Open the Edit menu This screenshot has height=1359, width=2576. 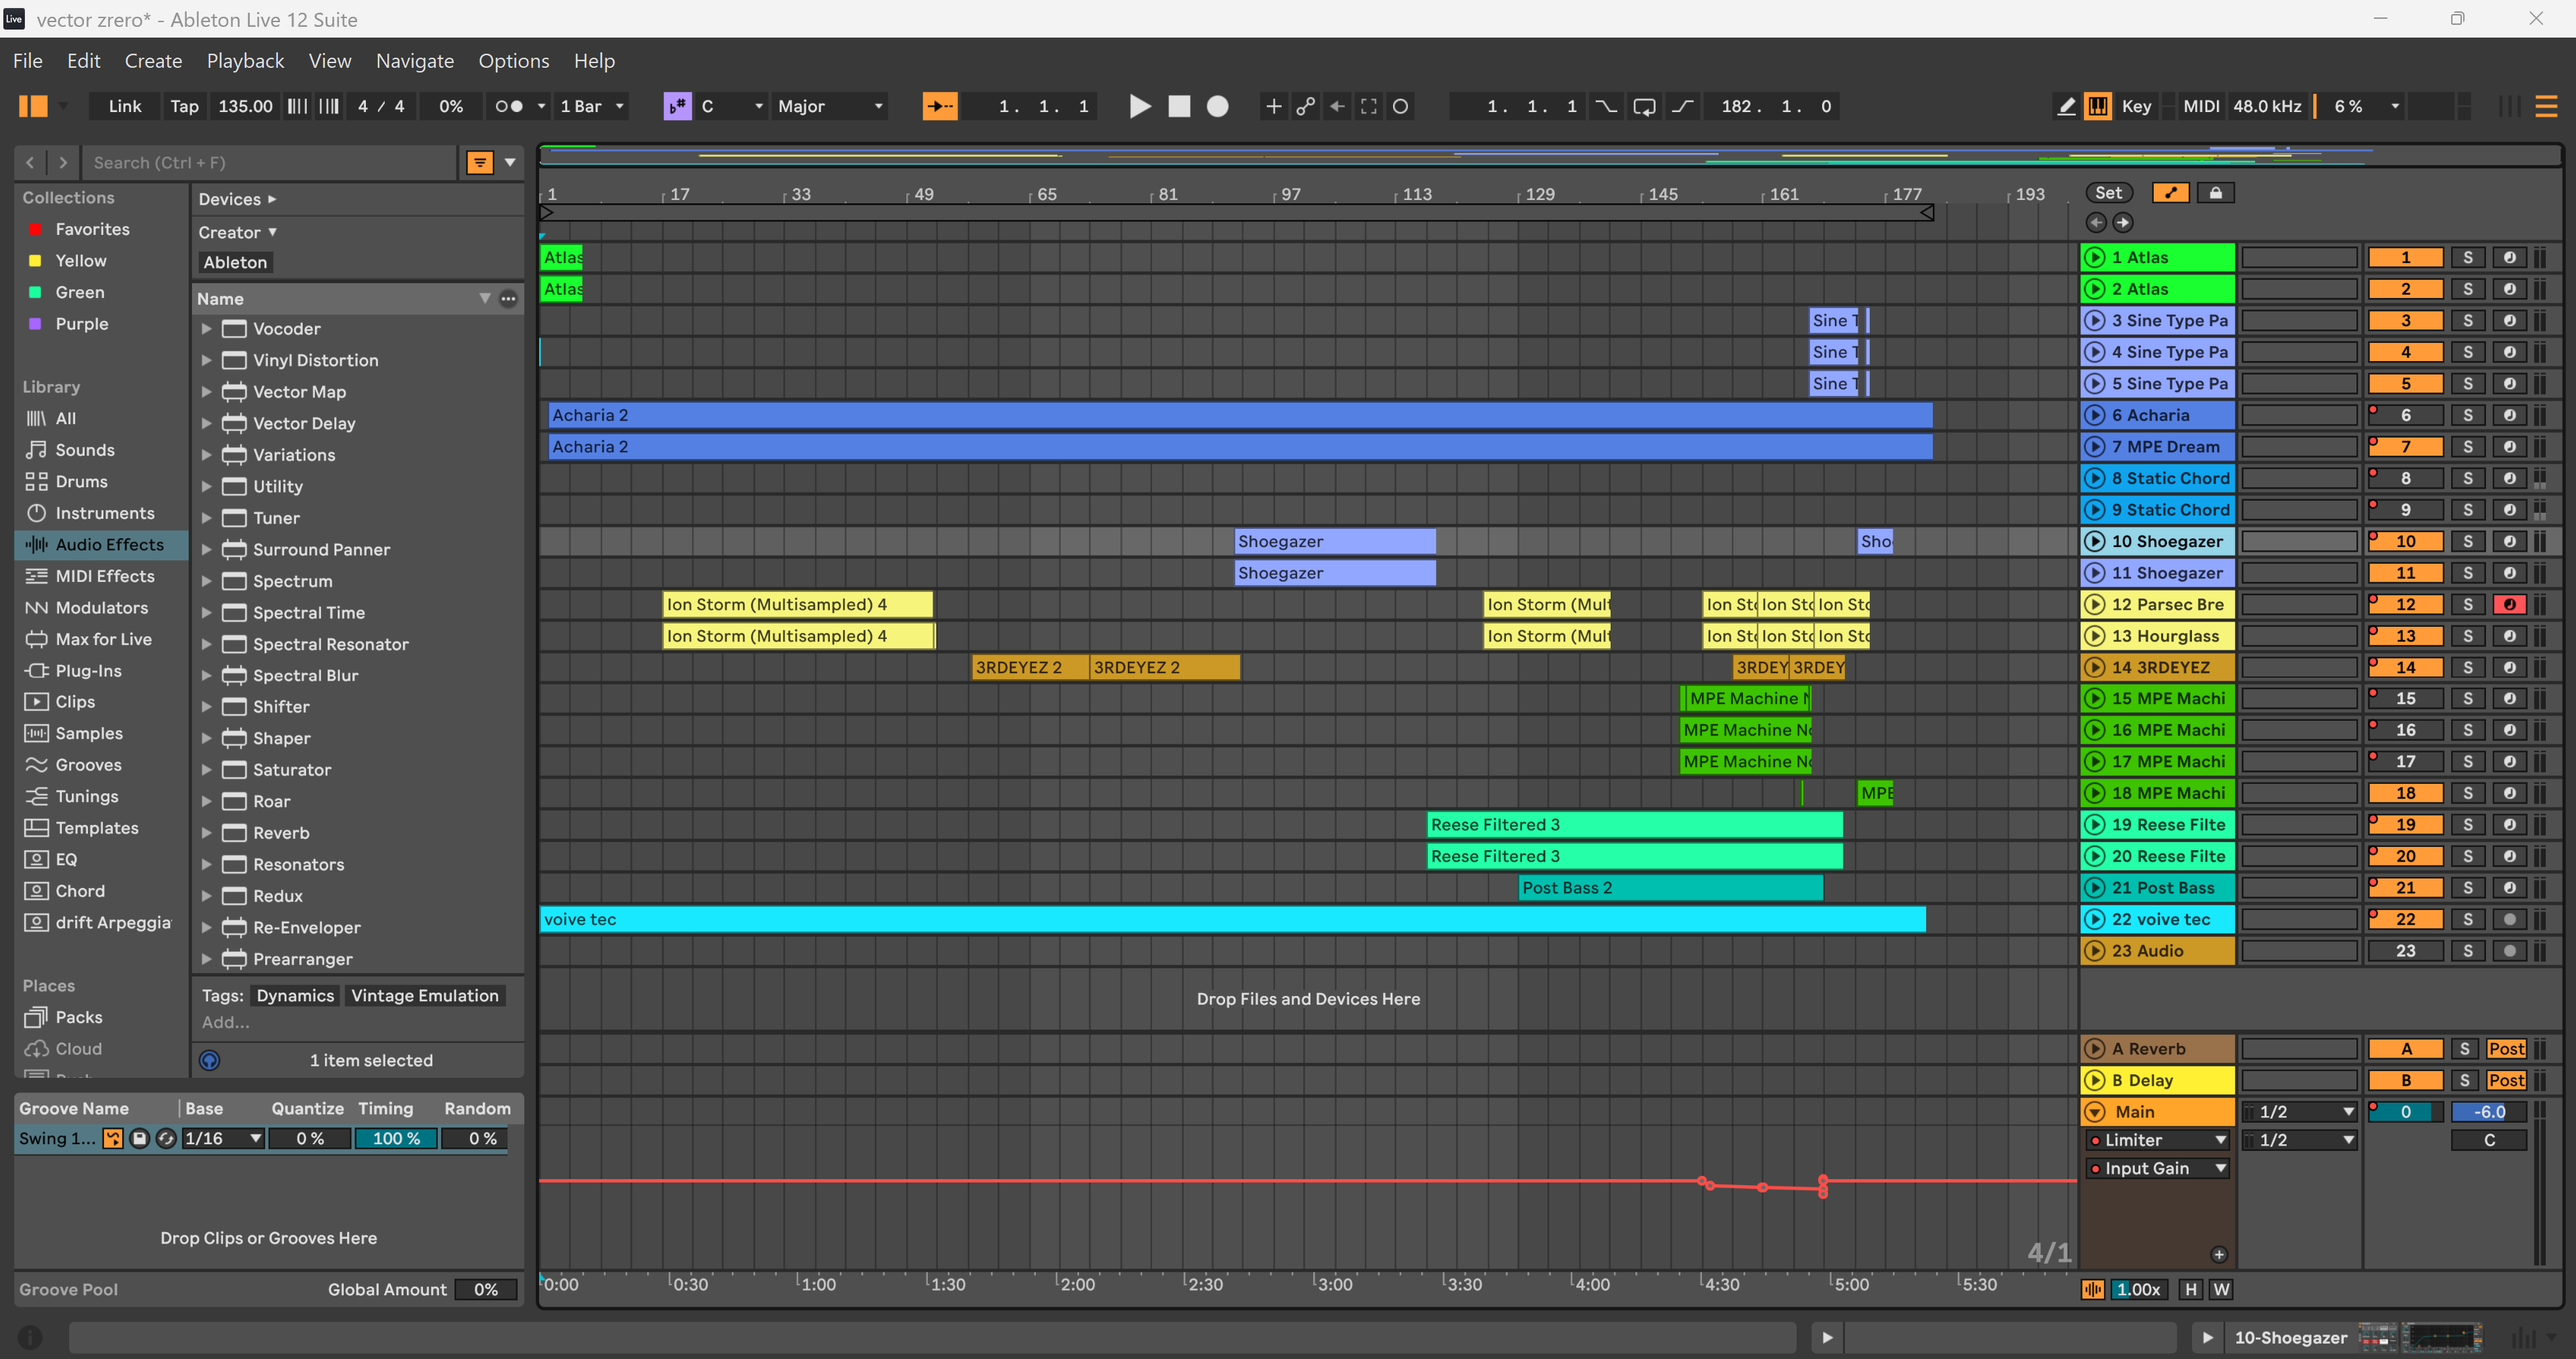point(83,61)
